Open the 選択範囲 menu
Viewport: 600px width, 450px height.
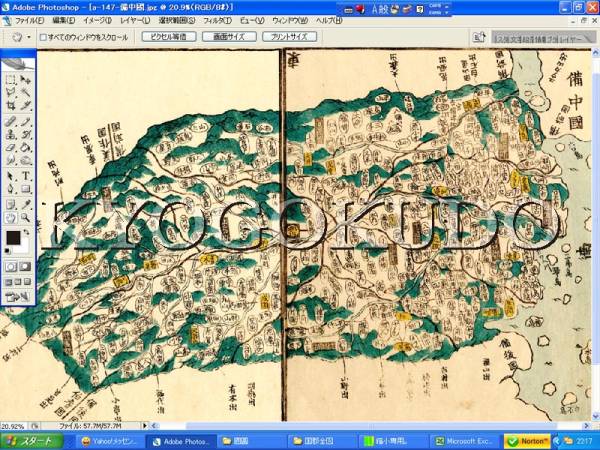(177, 21)
